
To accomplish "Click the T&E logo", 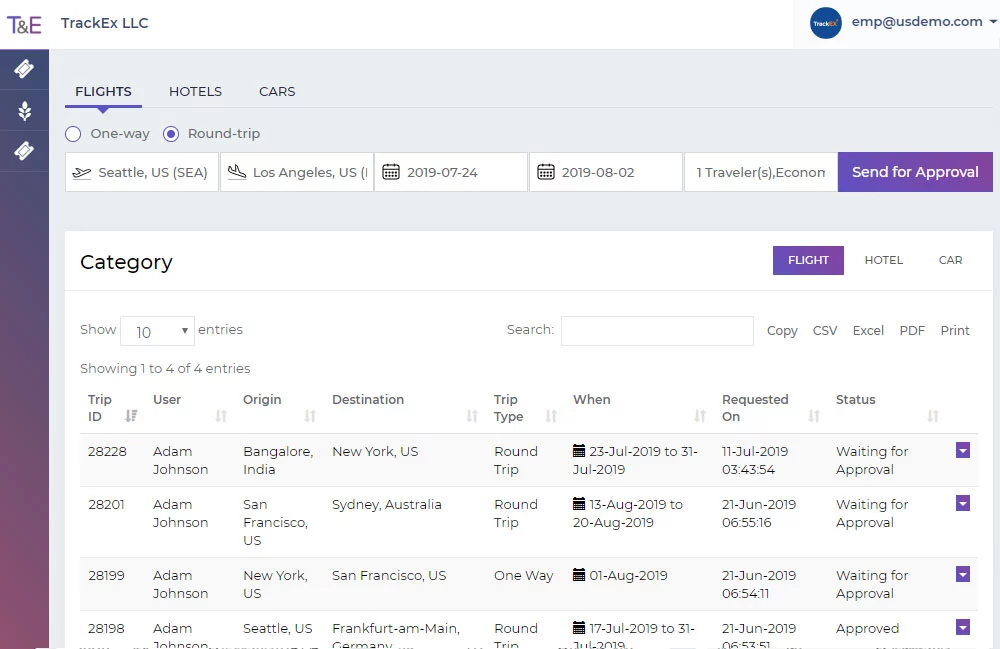I will 24,25.
